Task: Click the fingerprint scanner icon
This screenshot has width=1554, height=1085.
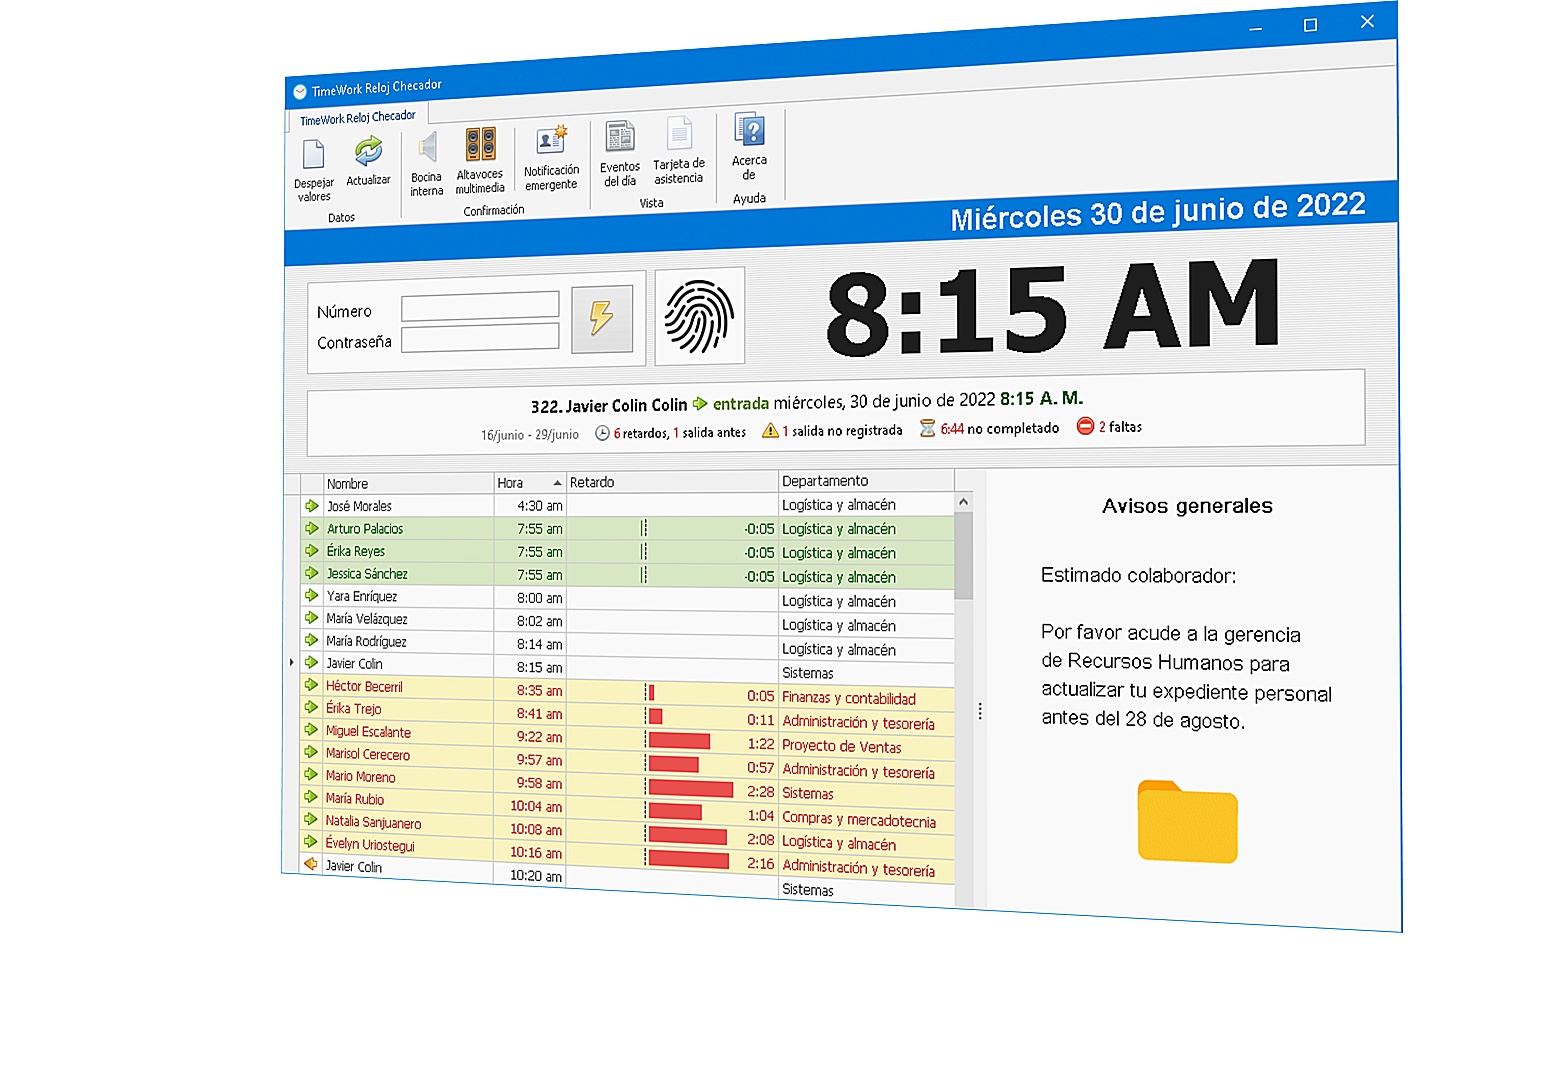Action: coord(699,317)
